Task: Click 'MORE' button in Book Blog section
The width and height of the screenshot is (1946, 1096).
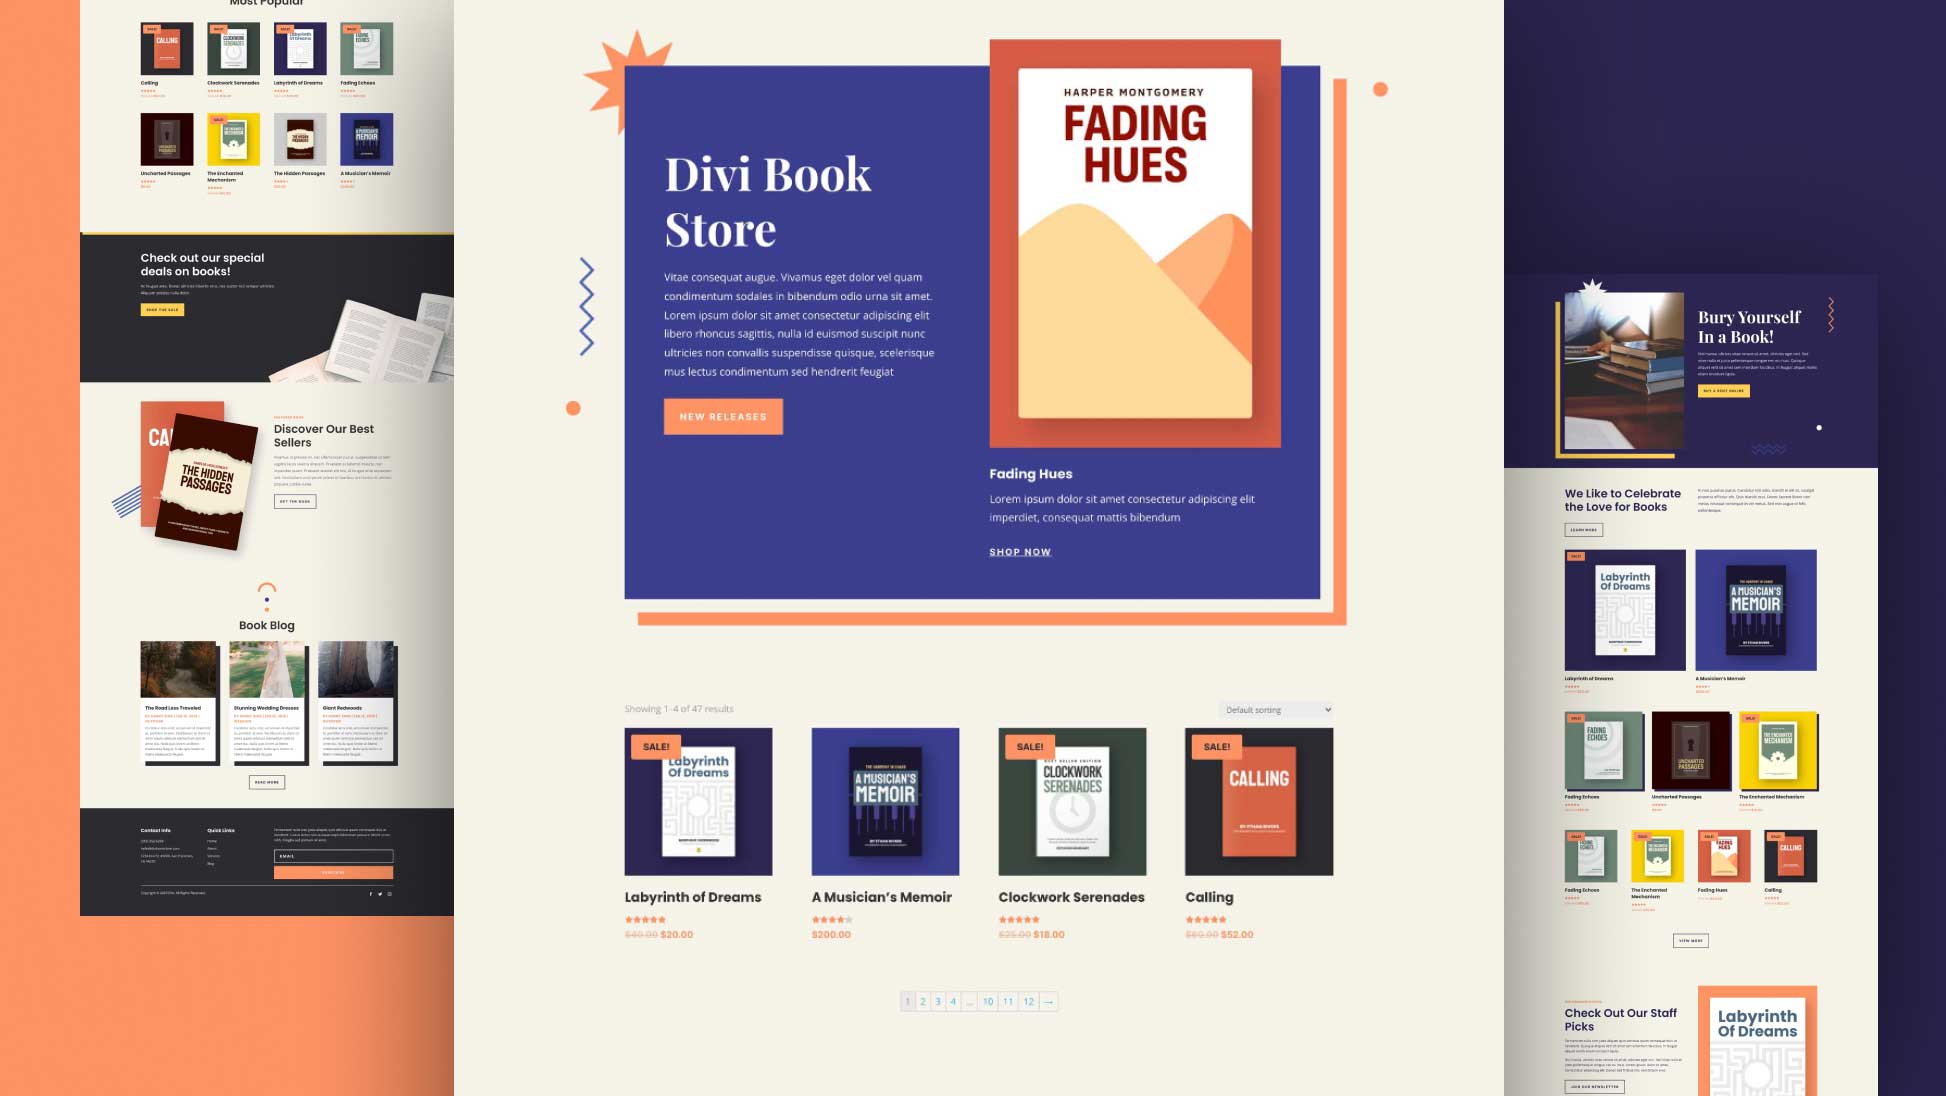Action: coord(266,782)
